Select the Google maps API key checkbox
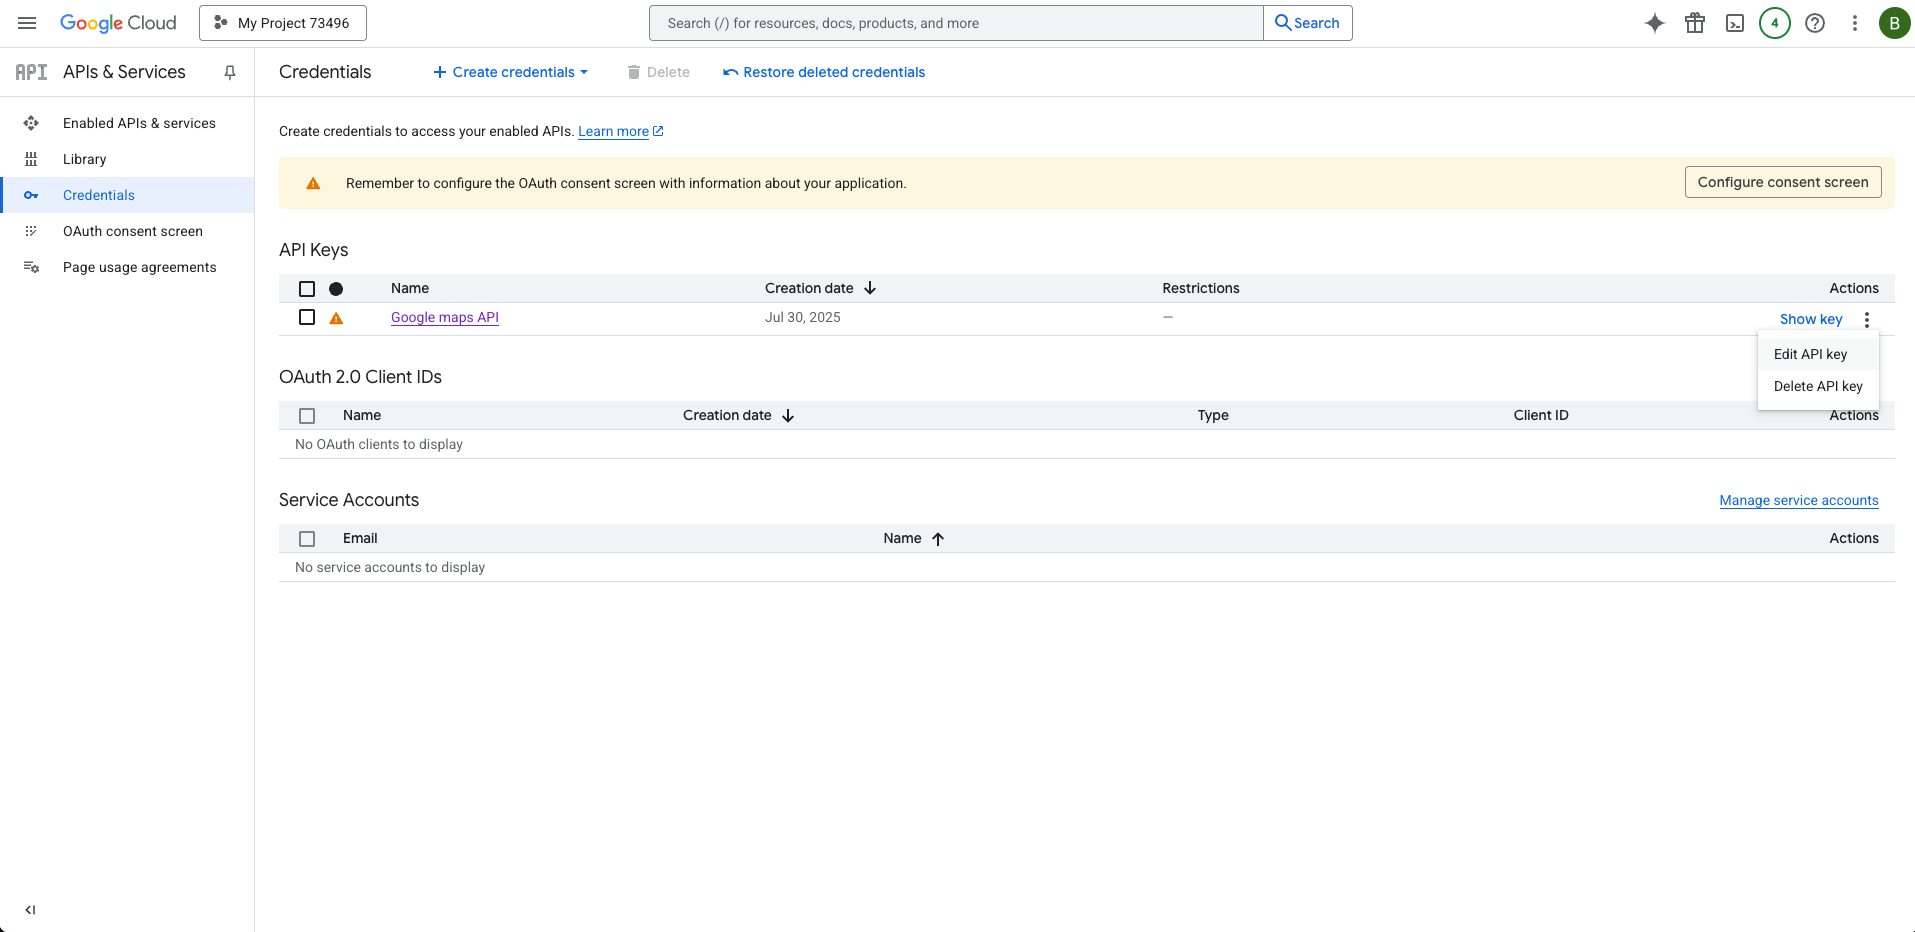 pos(307,317)
